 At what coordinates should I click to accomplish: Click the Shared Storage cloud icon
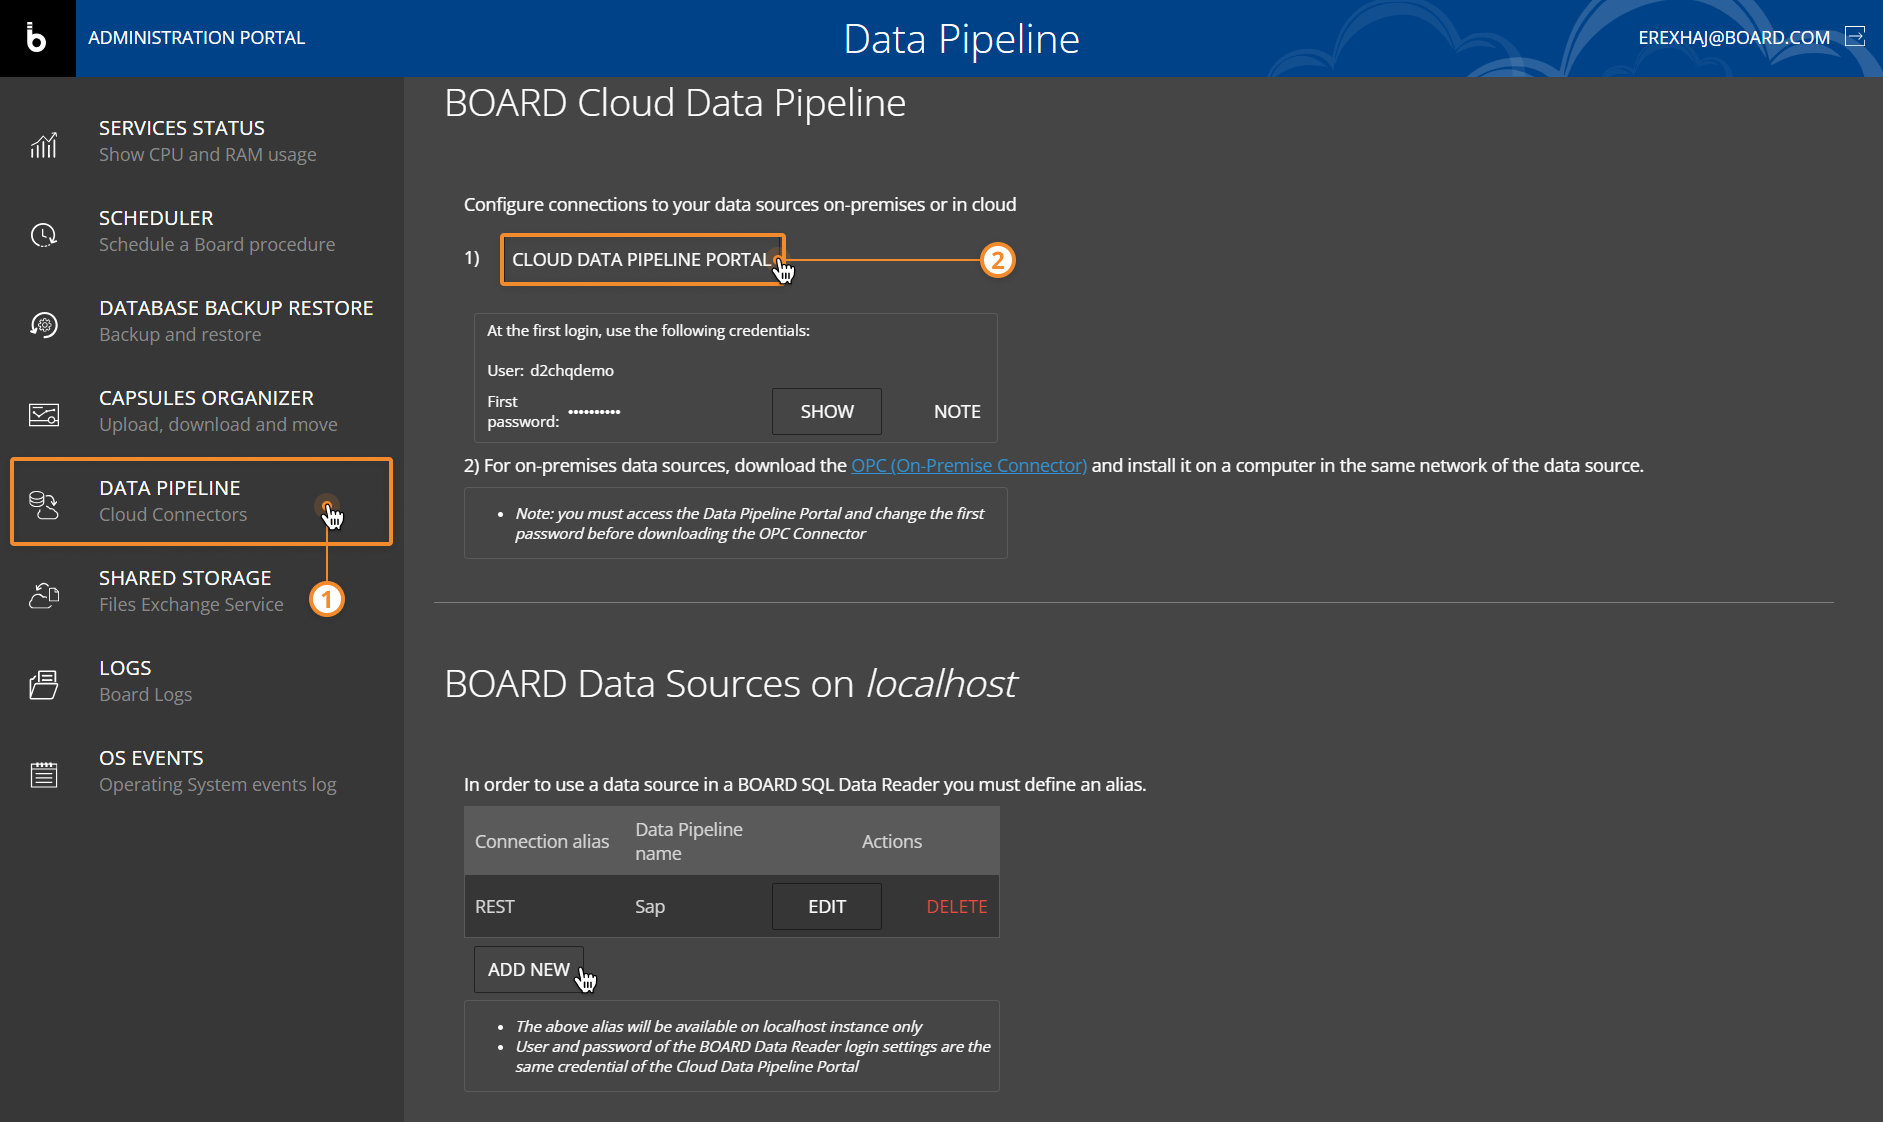[44, 595]
